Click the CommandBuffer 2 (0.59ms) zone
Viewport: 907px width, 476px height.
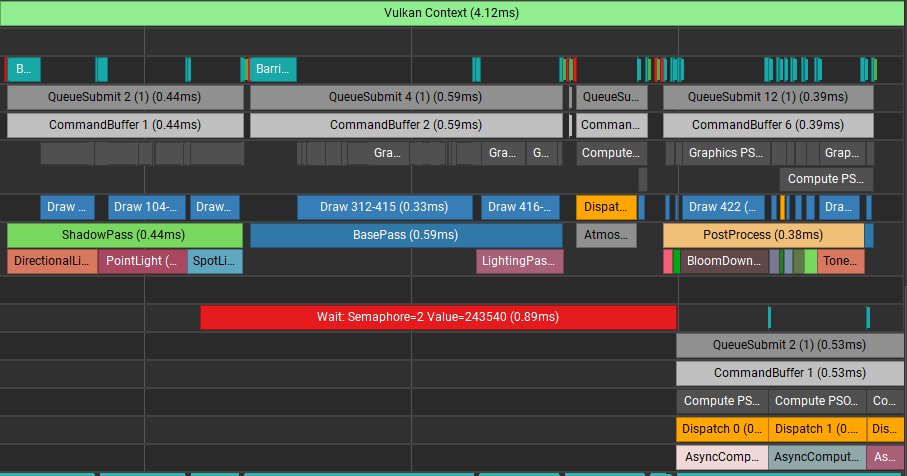[x=406, y=125]
